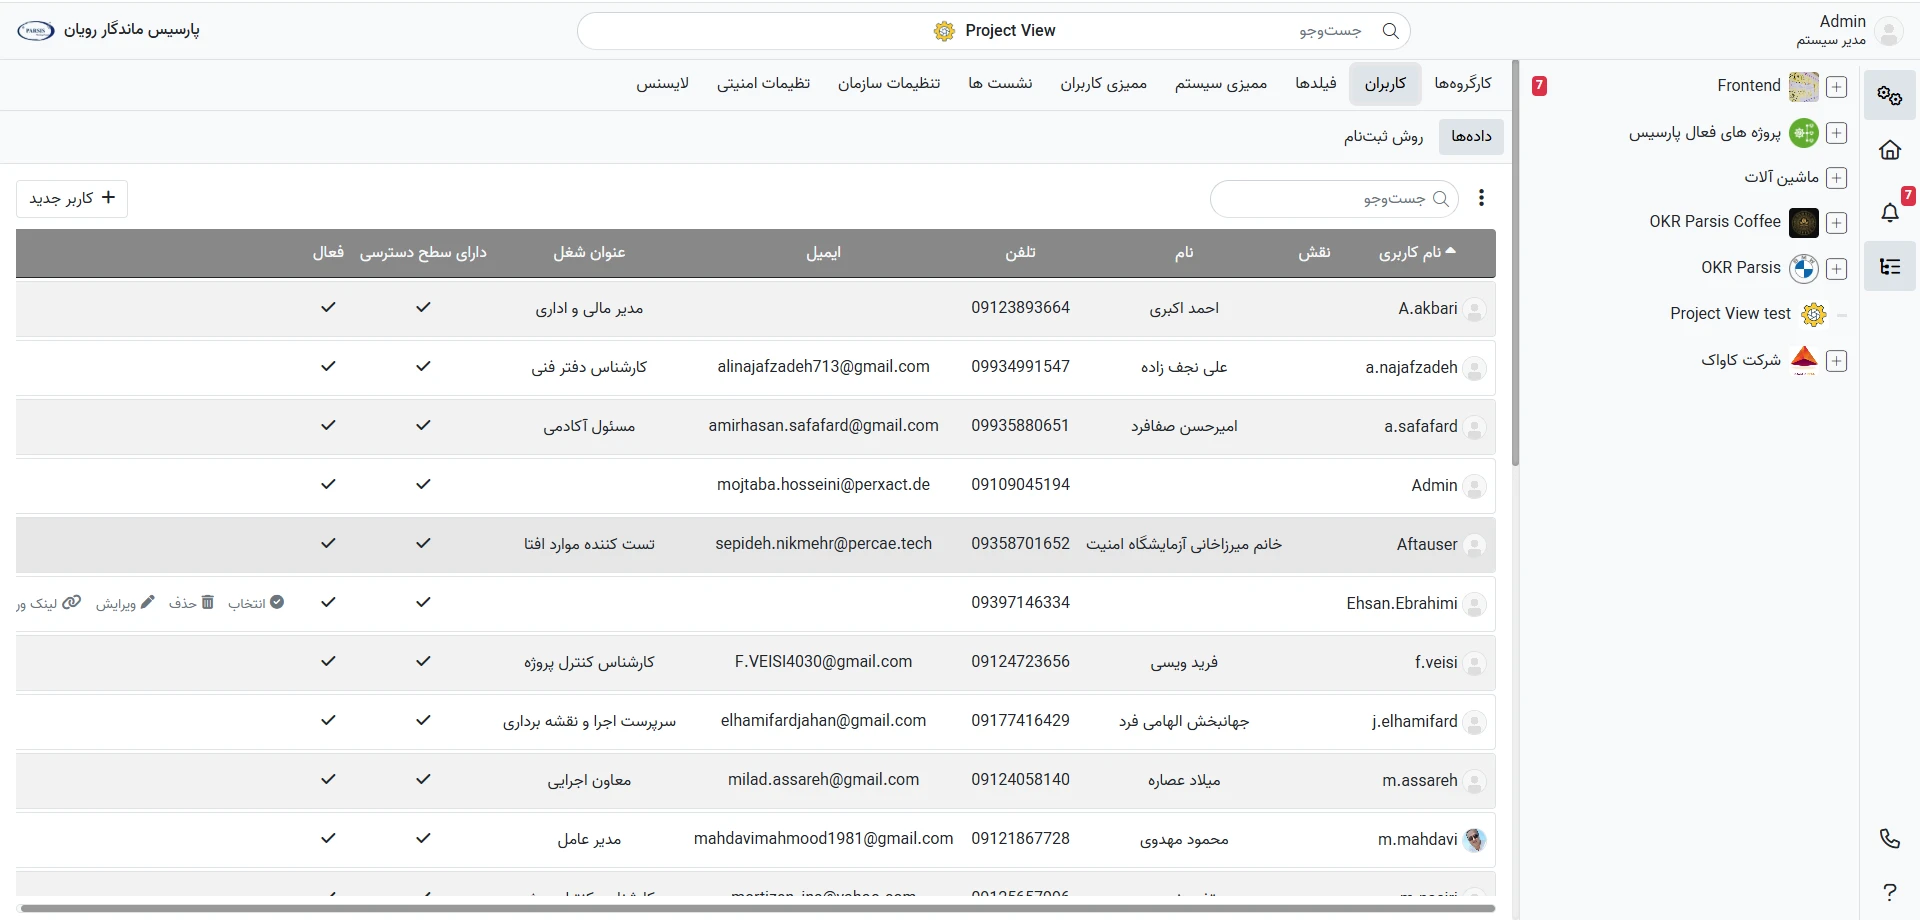Screen dimensions: 1920x920
Task: Go to home via house icon
Action: [x=1889, y=151]
